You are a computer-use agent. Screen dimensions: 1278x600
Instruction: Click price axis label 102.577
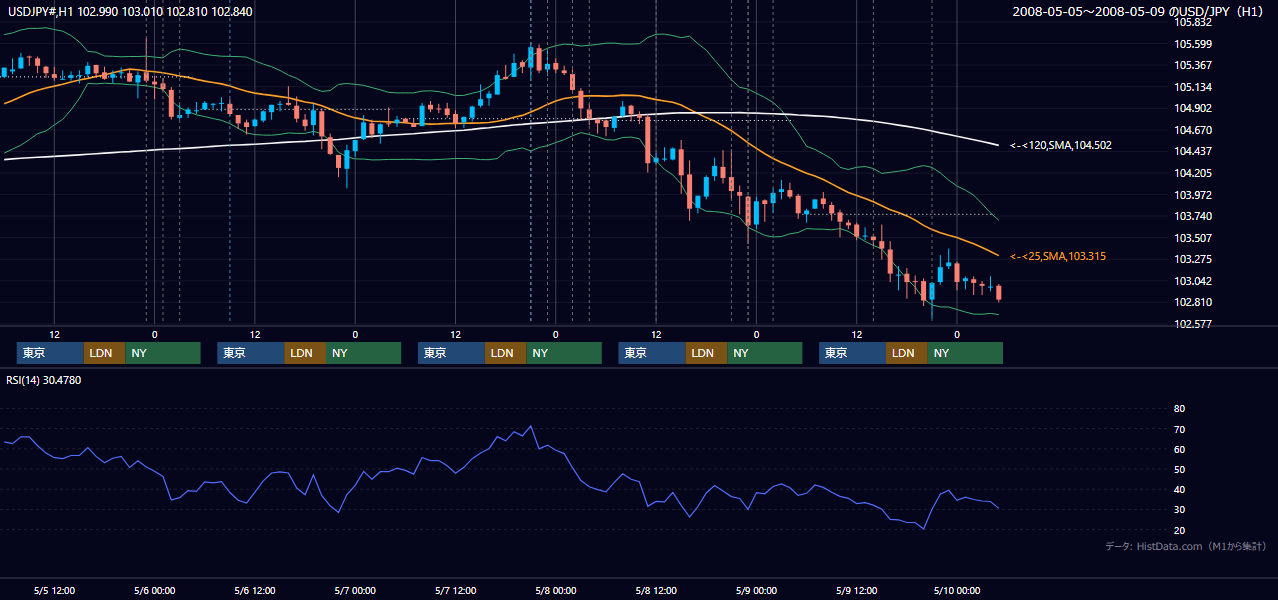pos(1193,325)
